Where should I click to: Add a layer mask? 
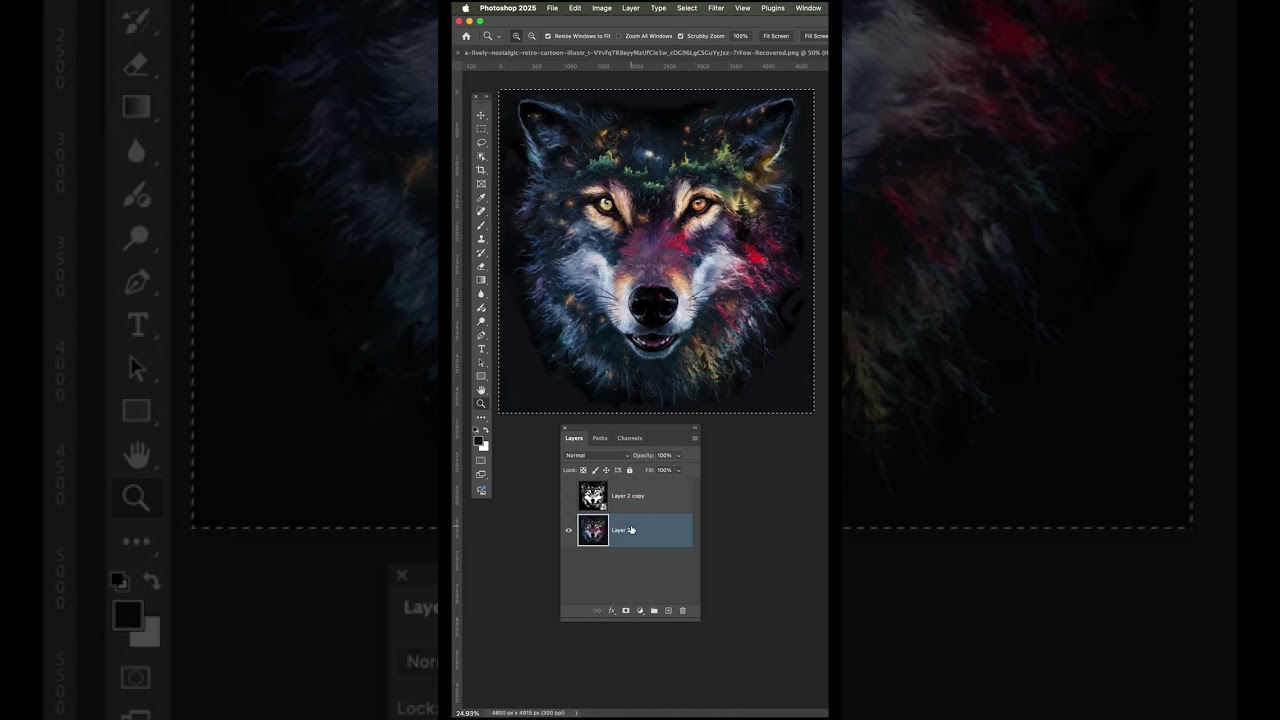pos(626,611)
